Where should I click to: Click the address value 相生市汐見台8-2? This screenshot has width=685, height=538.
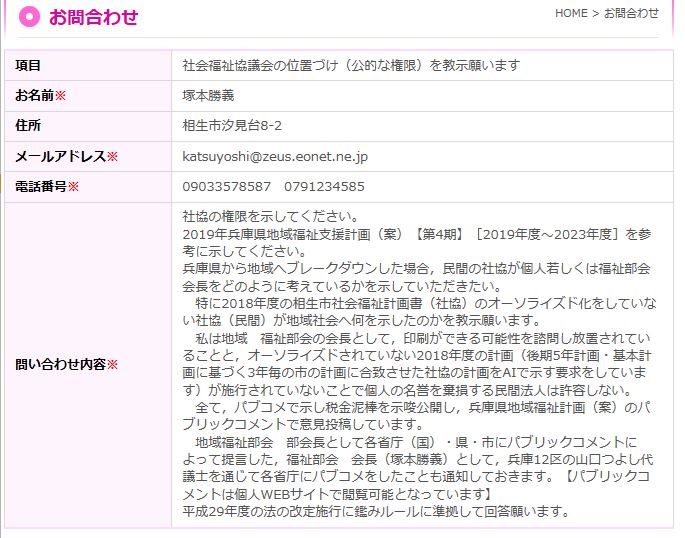(232, 126)
